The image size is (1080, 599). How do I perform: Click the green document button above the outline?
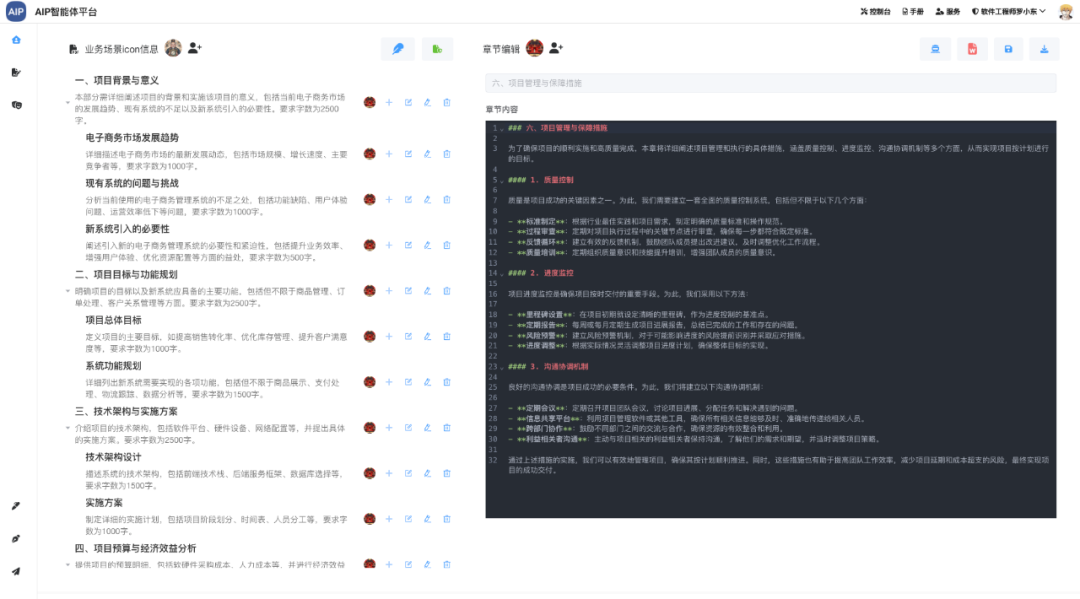click(437, 49)
